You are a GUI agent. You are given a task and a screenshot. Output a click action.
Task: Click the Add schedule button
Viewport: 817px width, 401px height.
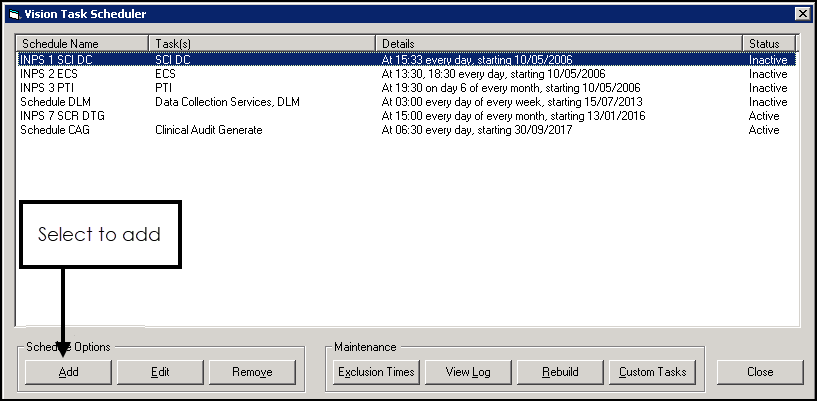[68, 372]
